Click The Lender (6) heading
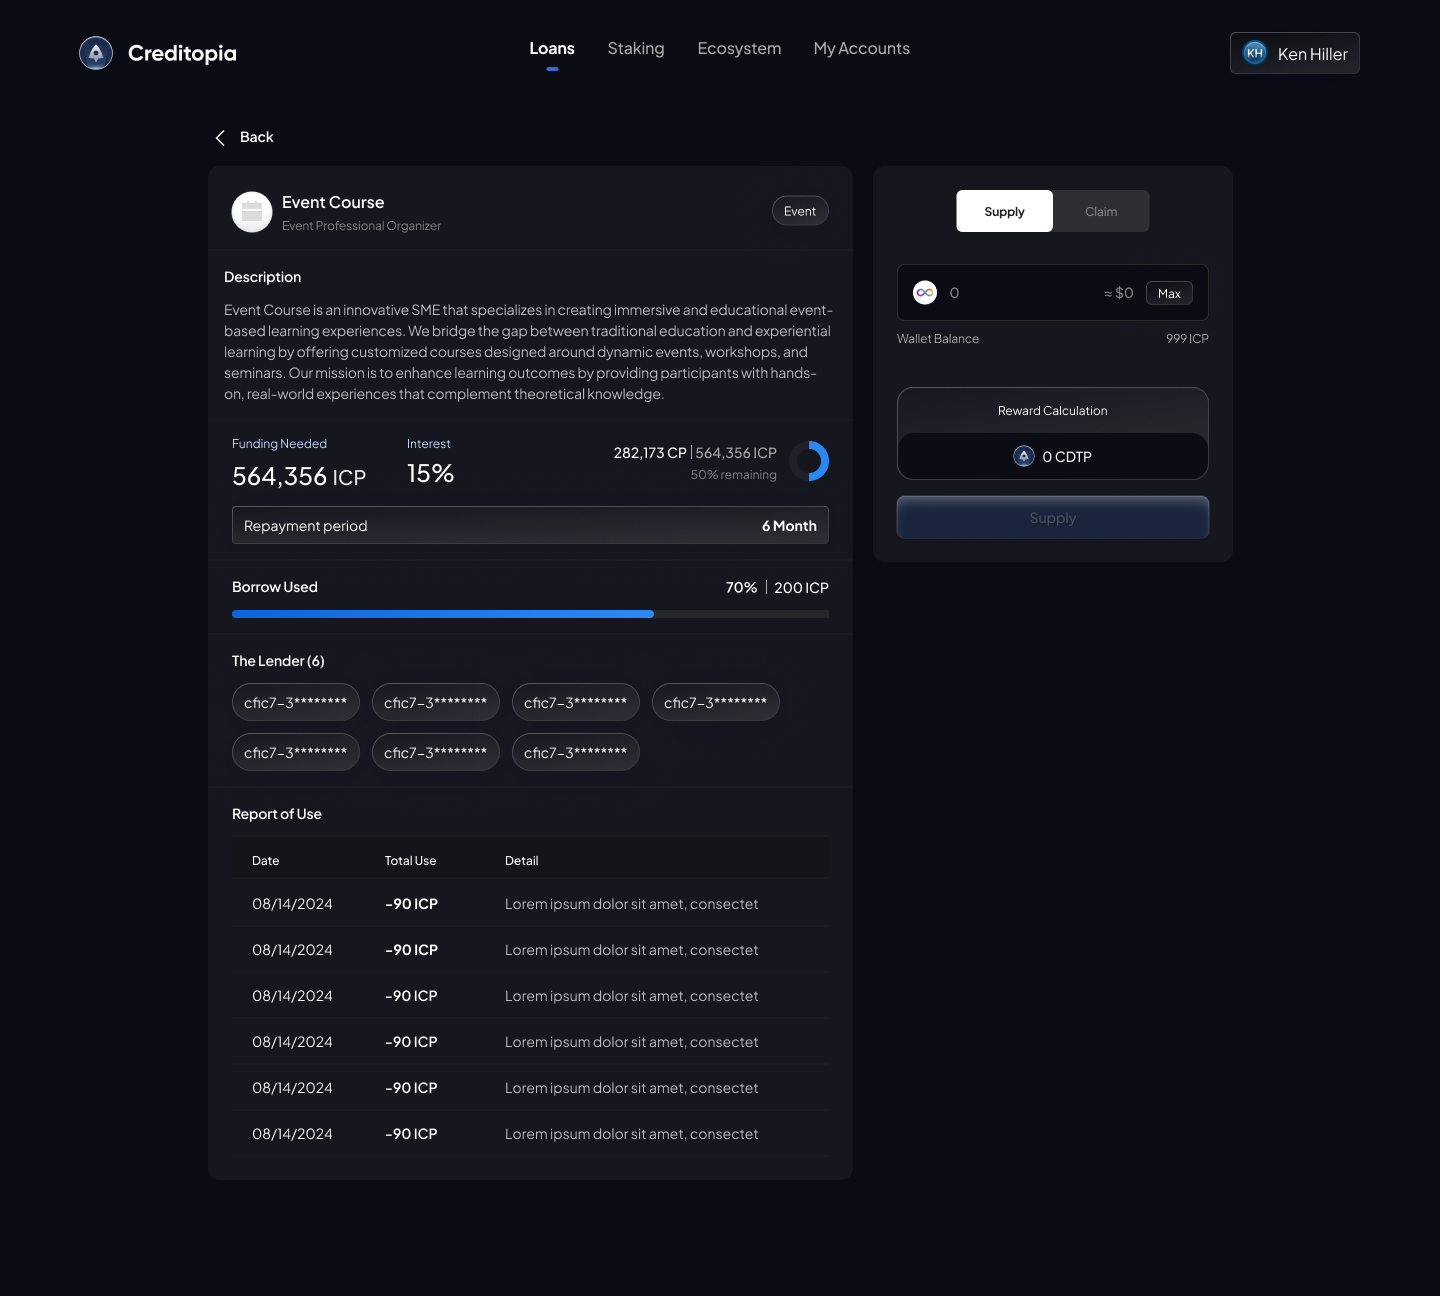This screenshot has height=1296, width=1440. click(278, 661)
